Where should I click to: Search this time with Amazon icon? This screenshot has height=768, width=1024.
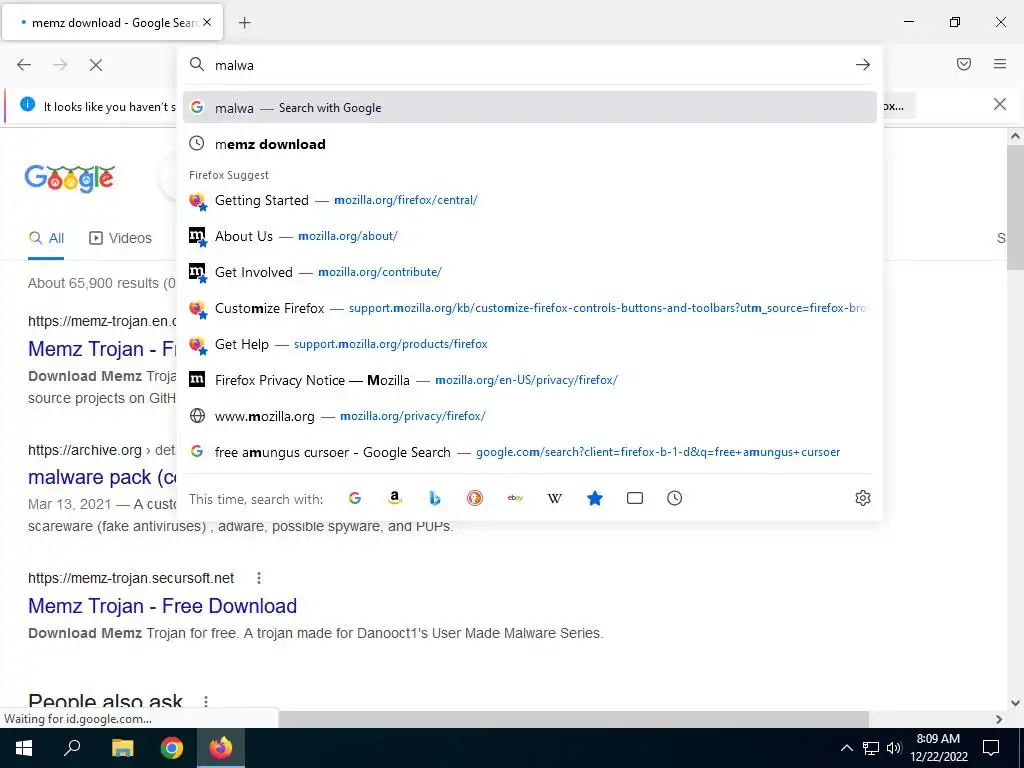point(394,498)
